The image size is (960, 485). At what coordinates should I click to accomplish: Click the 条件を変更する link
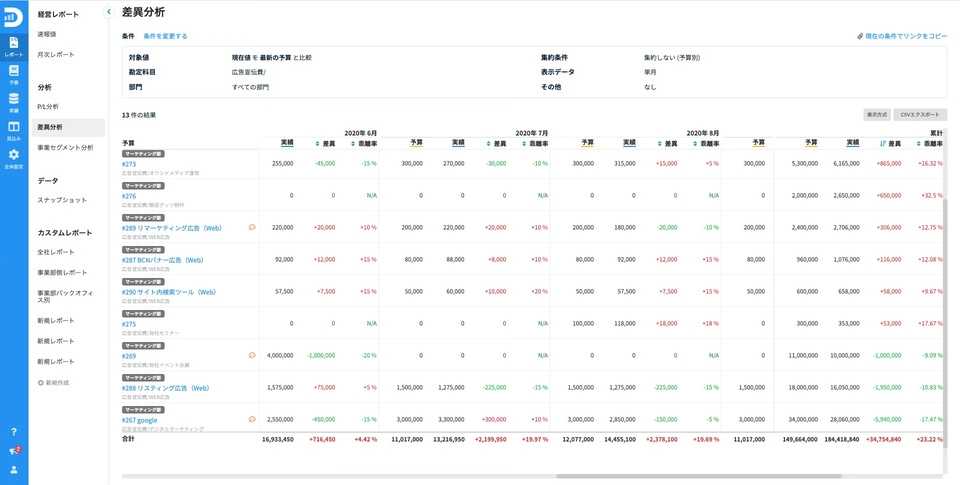point(165,36)
